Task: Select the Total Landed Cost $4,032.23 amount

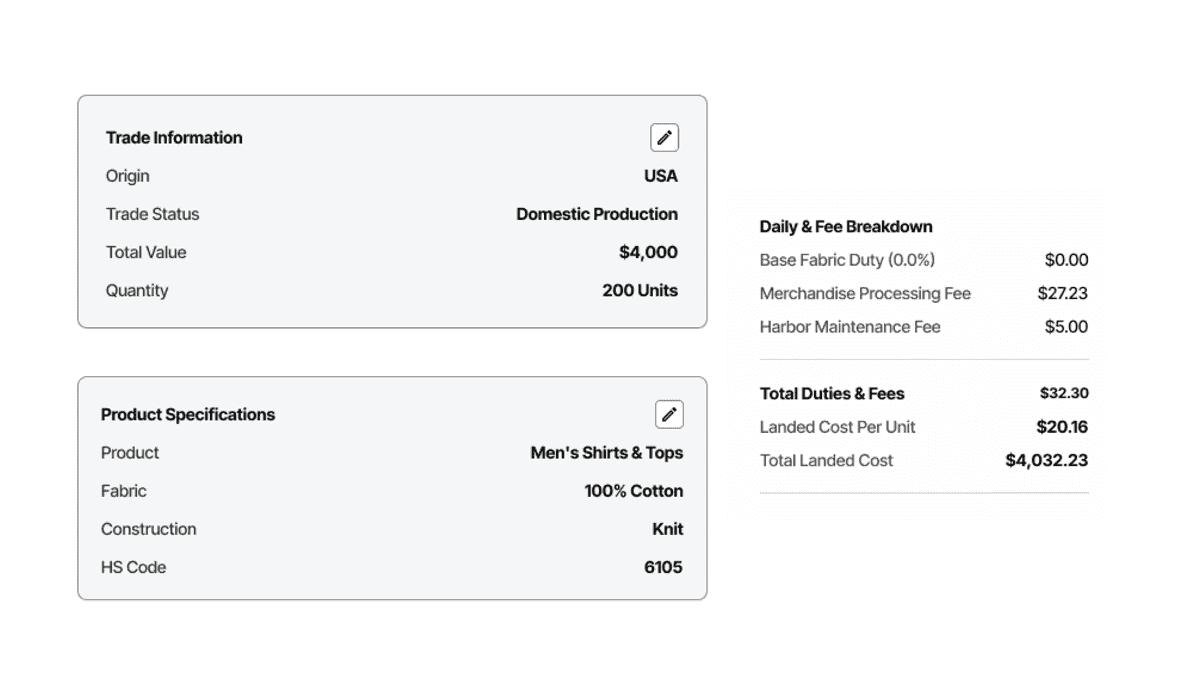Action: pyautogui.click(x=1046, y=461)
